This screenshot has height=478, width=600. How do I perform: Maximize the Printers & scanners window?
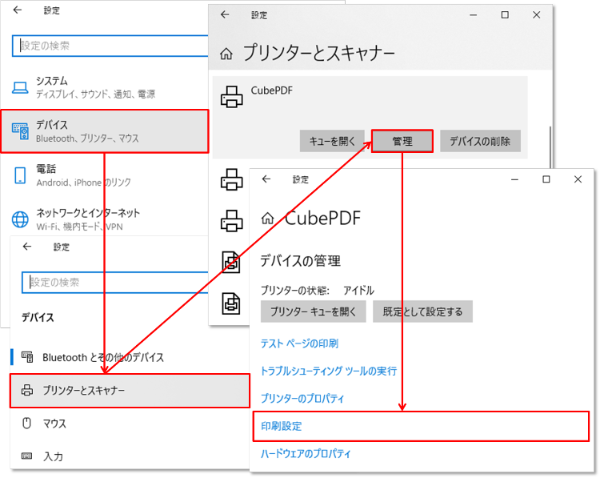point(505,15)
